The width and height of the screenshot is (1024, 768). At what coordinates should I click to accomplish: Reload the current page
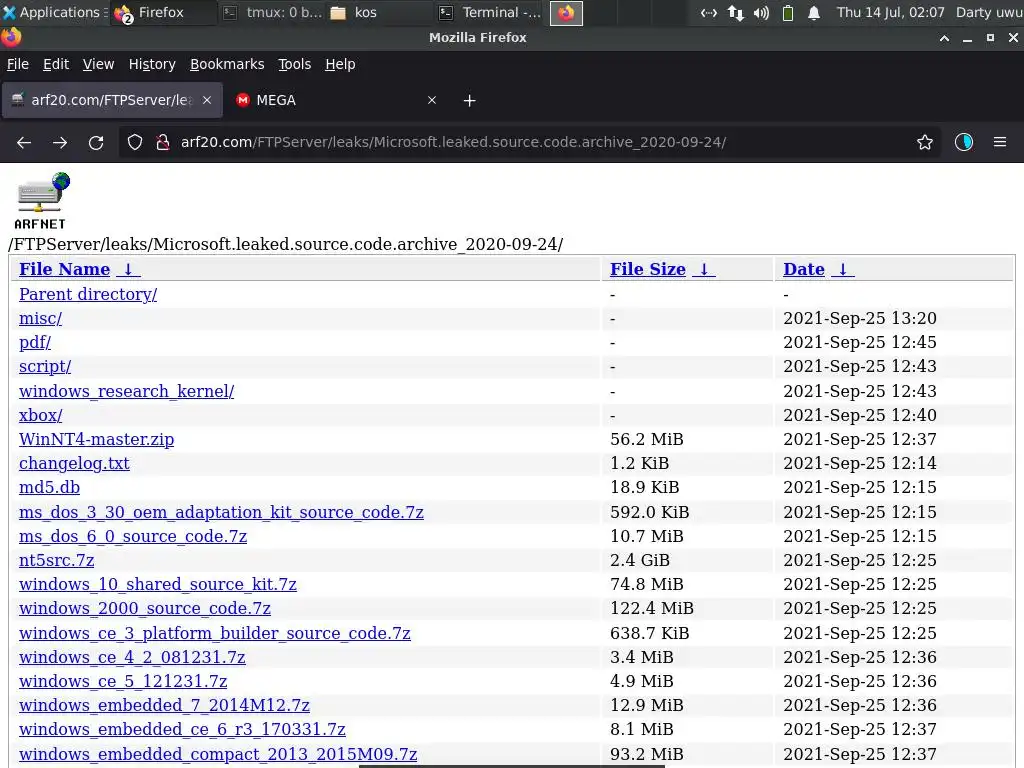coord(96,142)
